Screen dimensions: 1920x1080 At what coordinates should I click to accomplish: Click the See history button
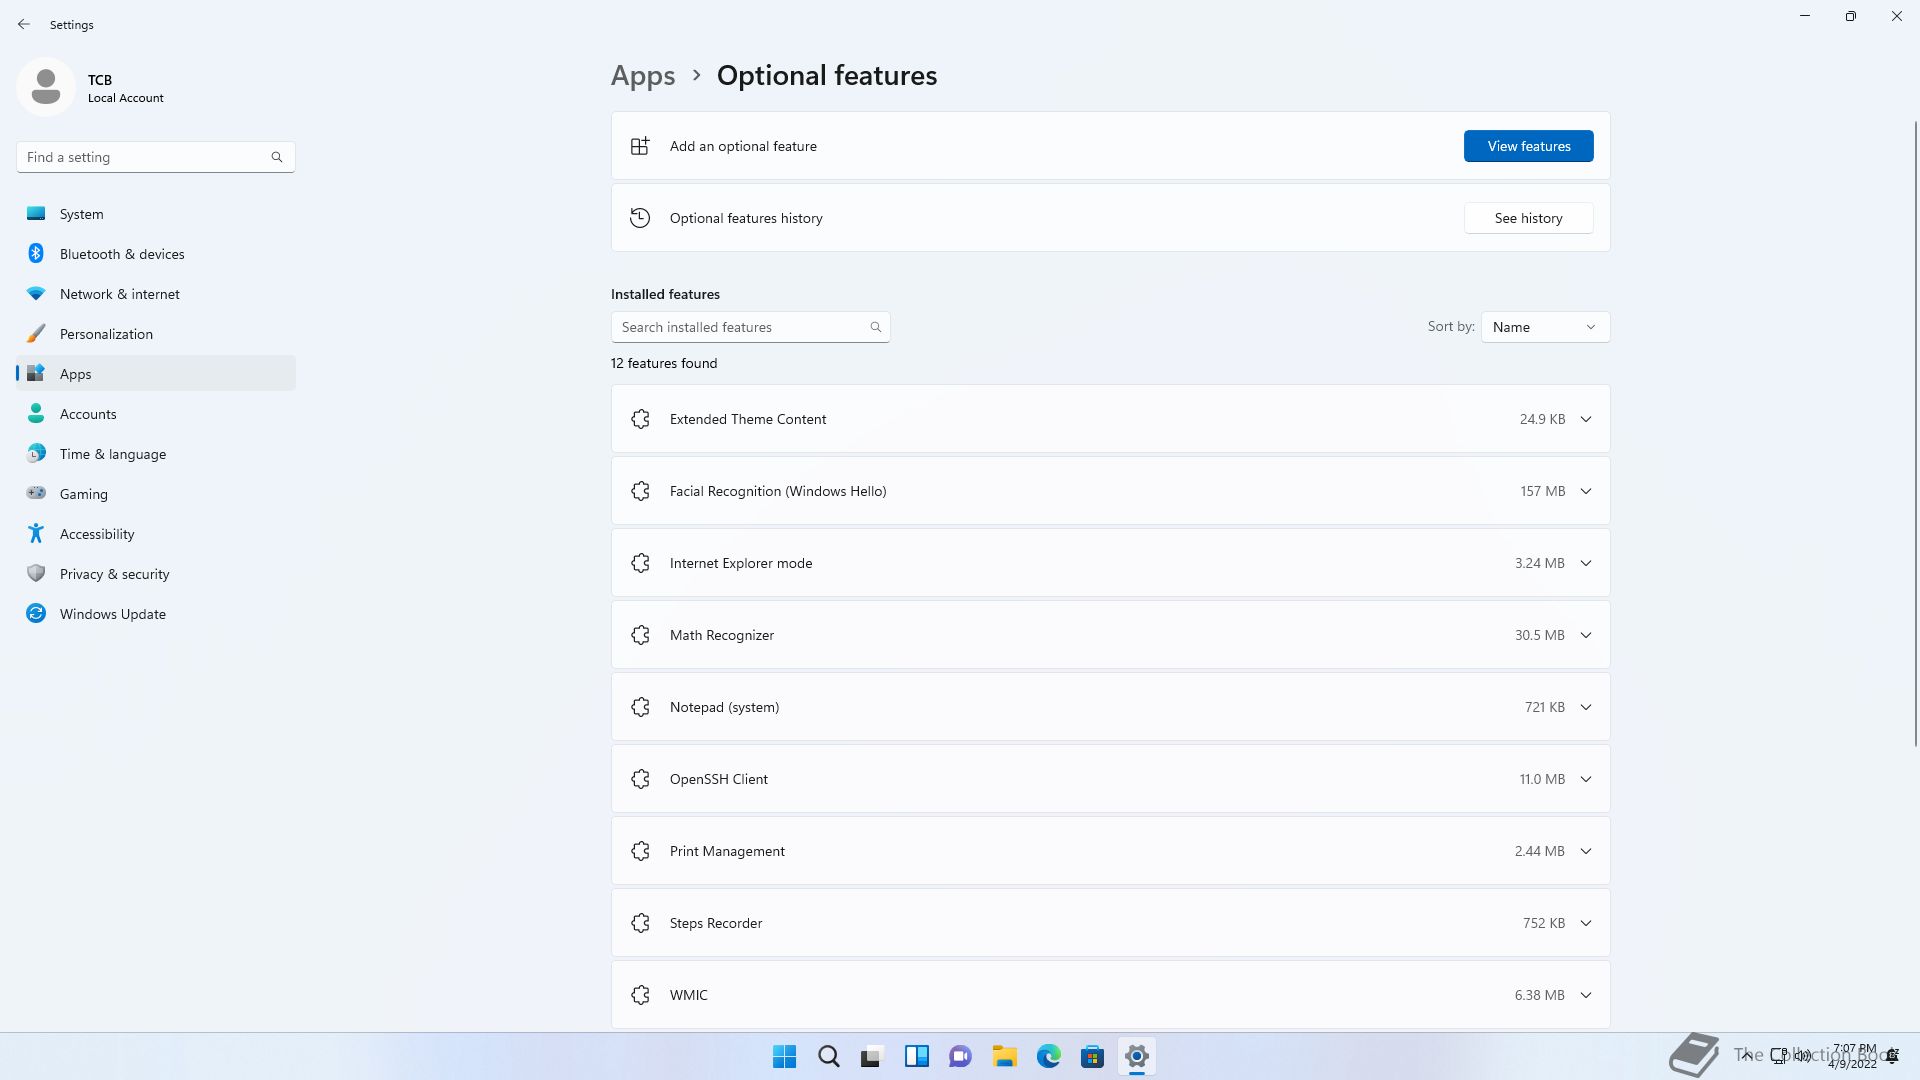[x=1528, y=218]
